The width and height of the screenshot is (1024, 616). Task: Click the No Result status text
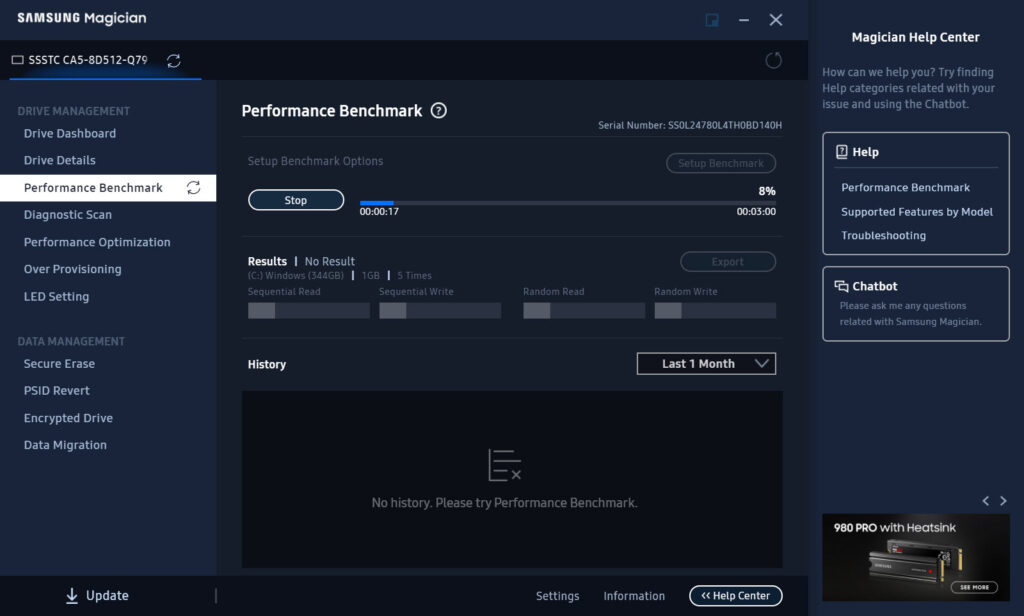(330, 261)
